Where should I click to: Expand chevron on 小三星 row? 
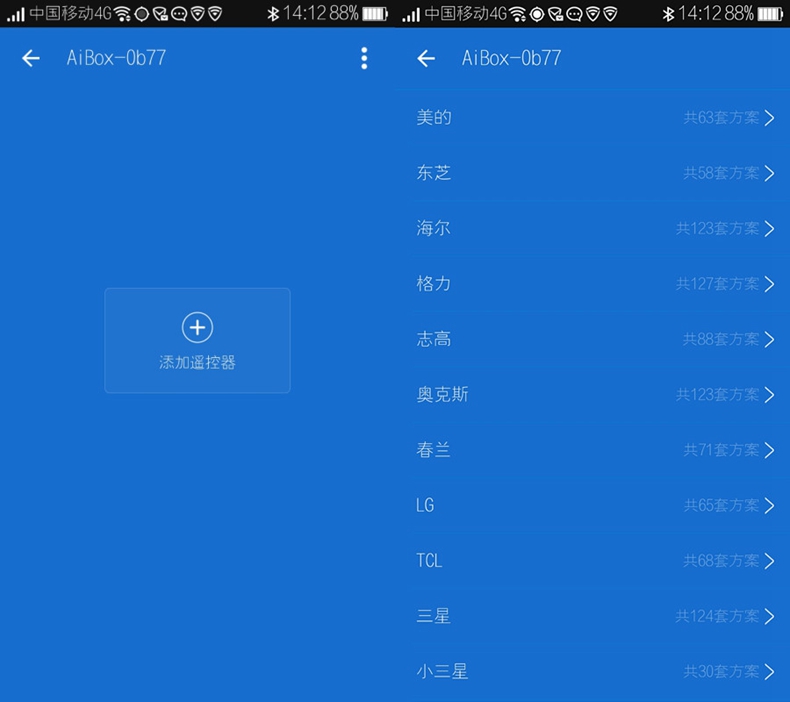click(x=769, y=672)
